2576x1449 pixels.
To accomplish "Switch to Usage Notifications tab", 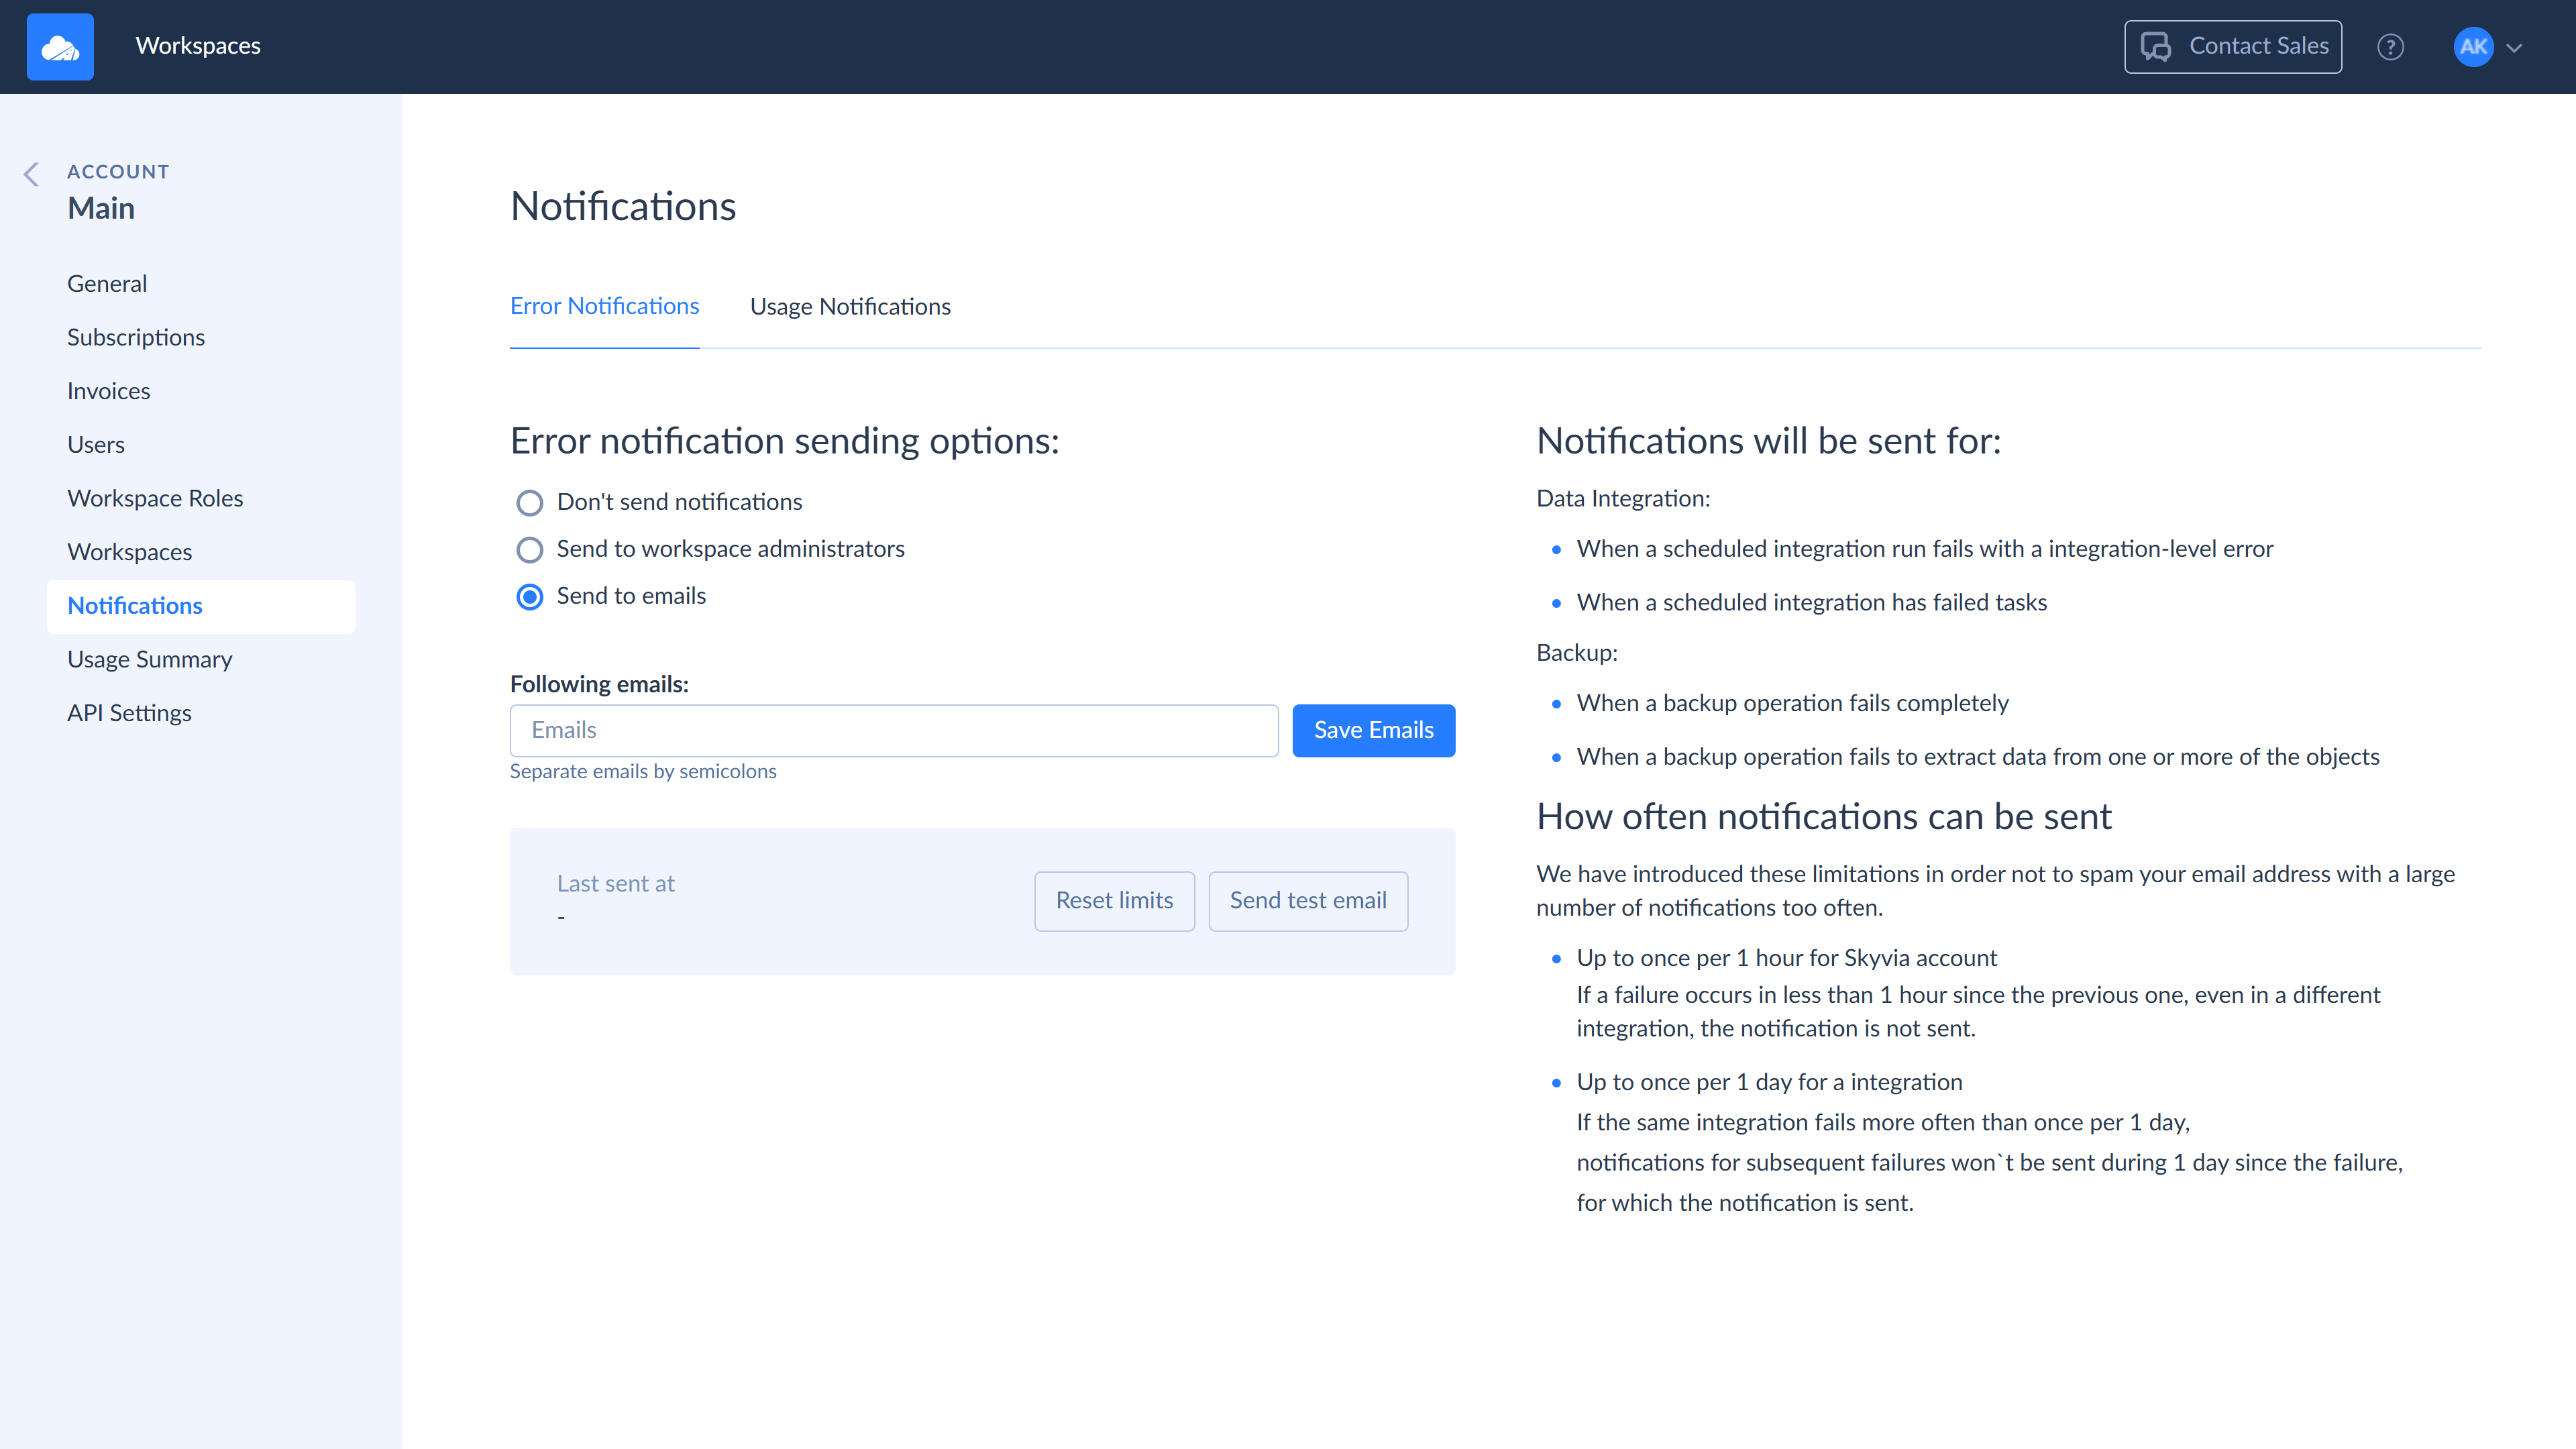I will [849, 306].
